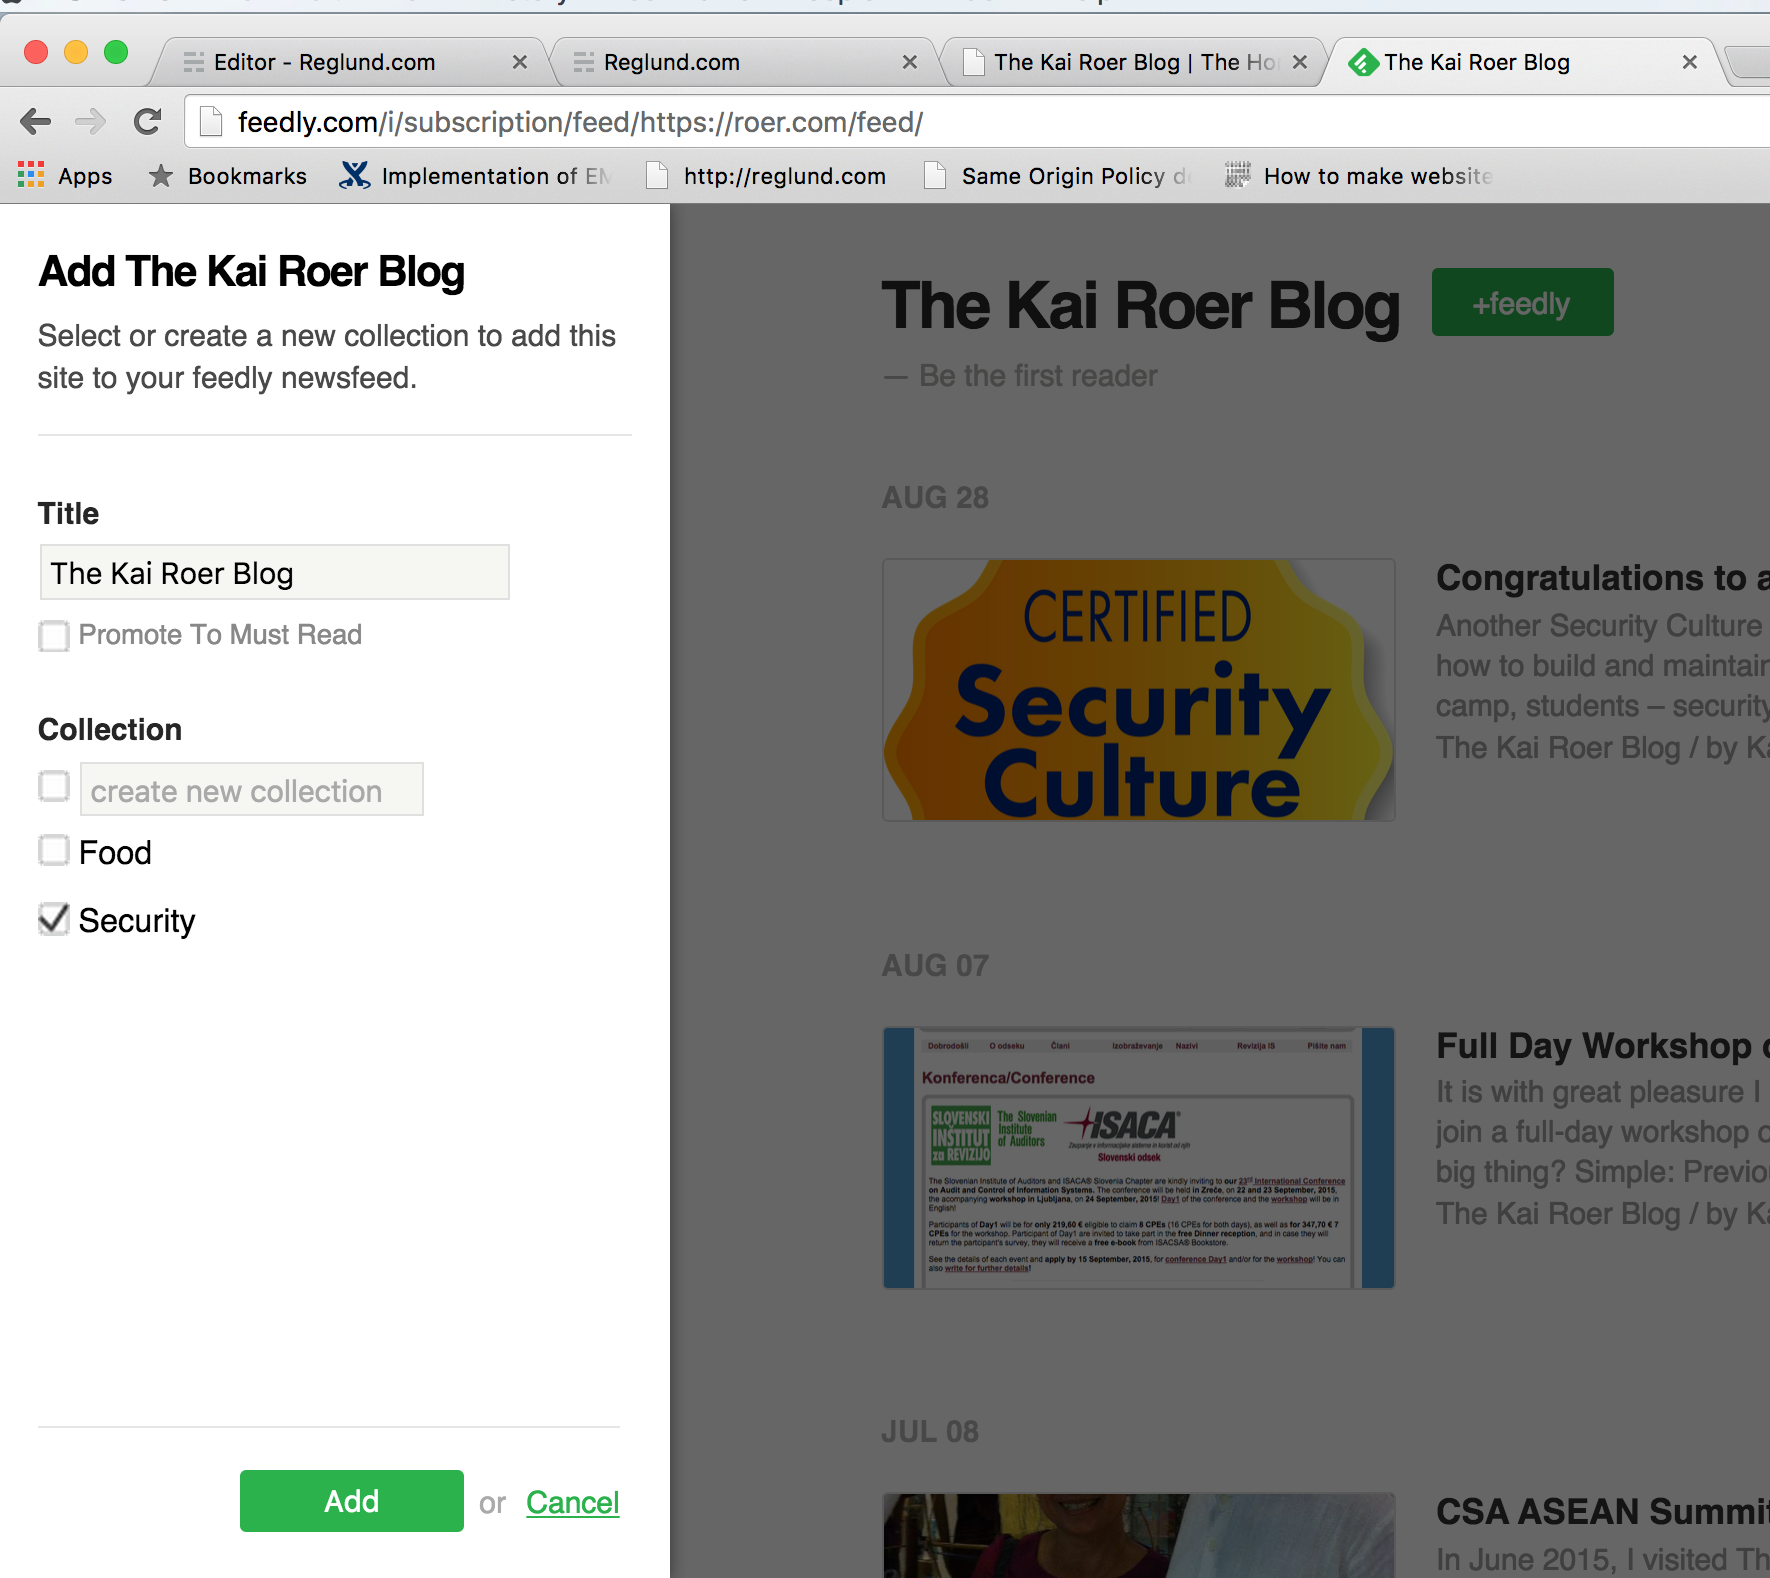The width and height of the screenshot is (1770, 1578).
Task: Click The Kai Roer Blog page heading
Action: (1141, 305)
